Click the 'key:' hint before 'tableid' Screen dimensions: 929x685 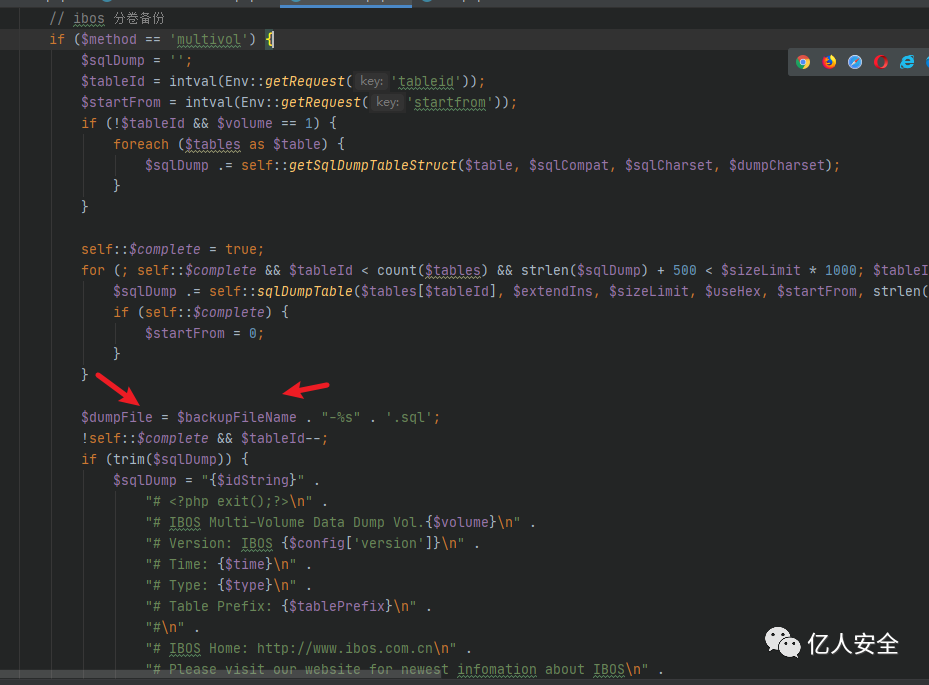tap(371, 81)
